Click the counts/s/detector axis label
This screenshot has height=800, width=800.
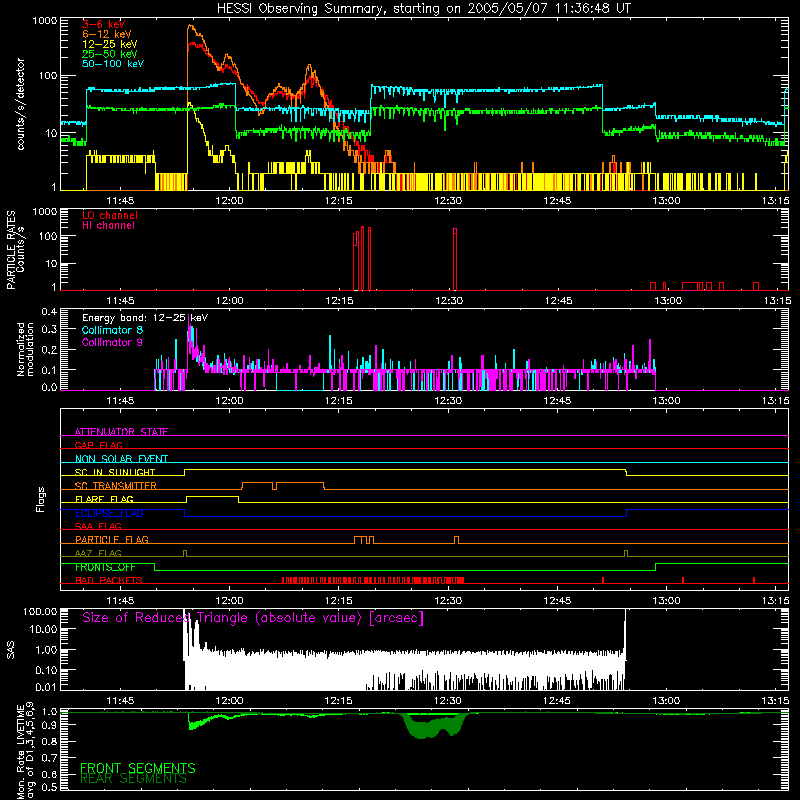pyautogui.click(x=21, y=104)
